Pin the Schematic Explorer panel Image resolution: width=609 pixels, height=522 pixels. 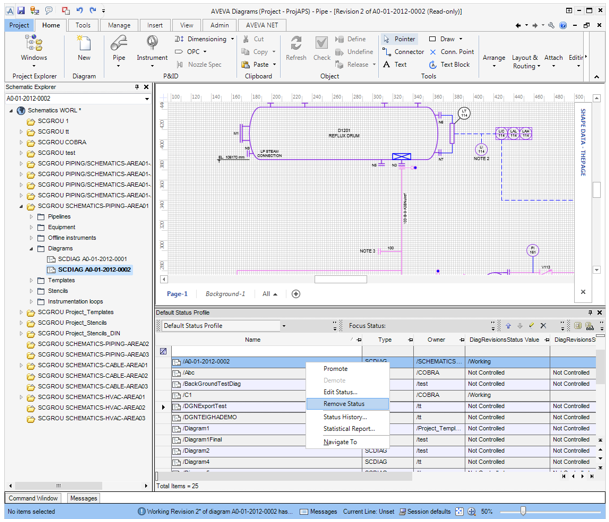(137, 87)
